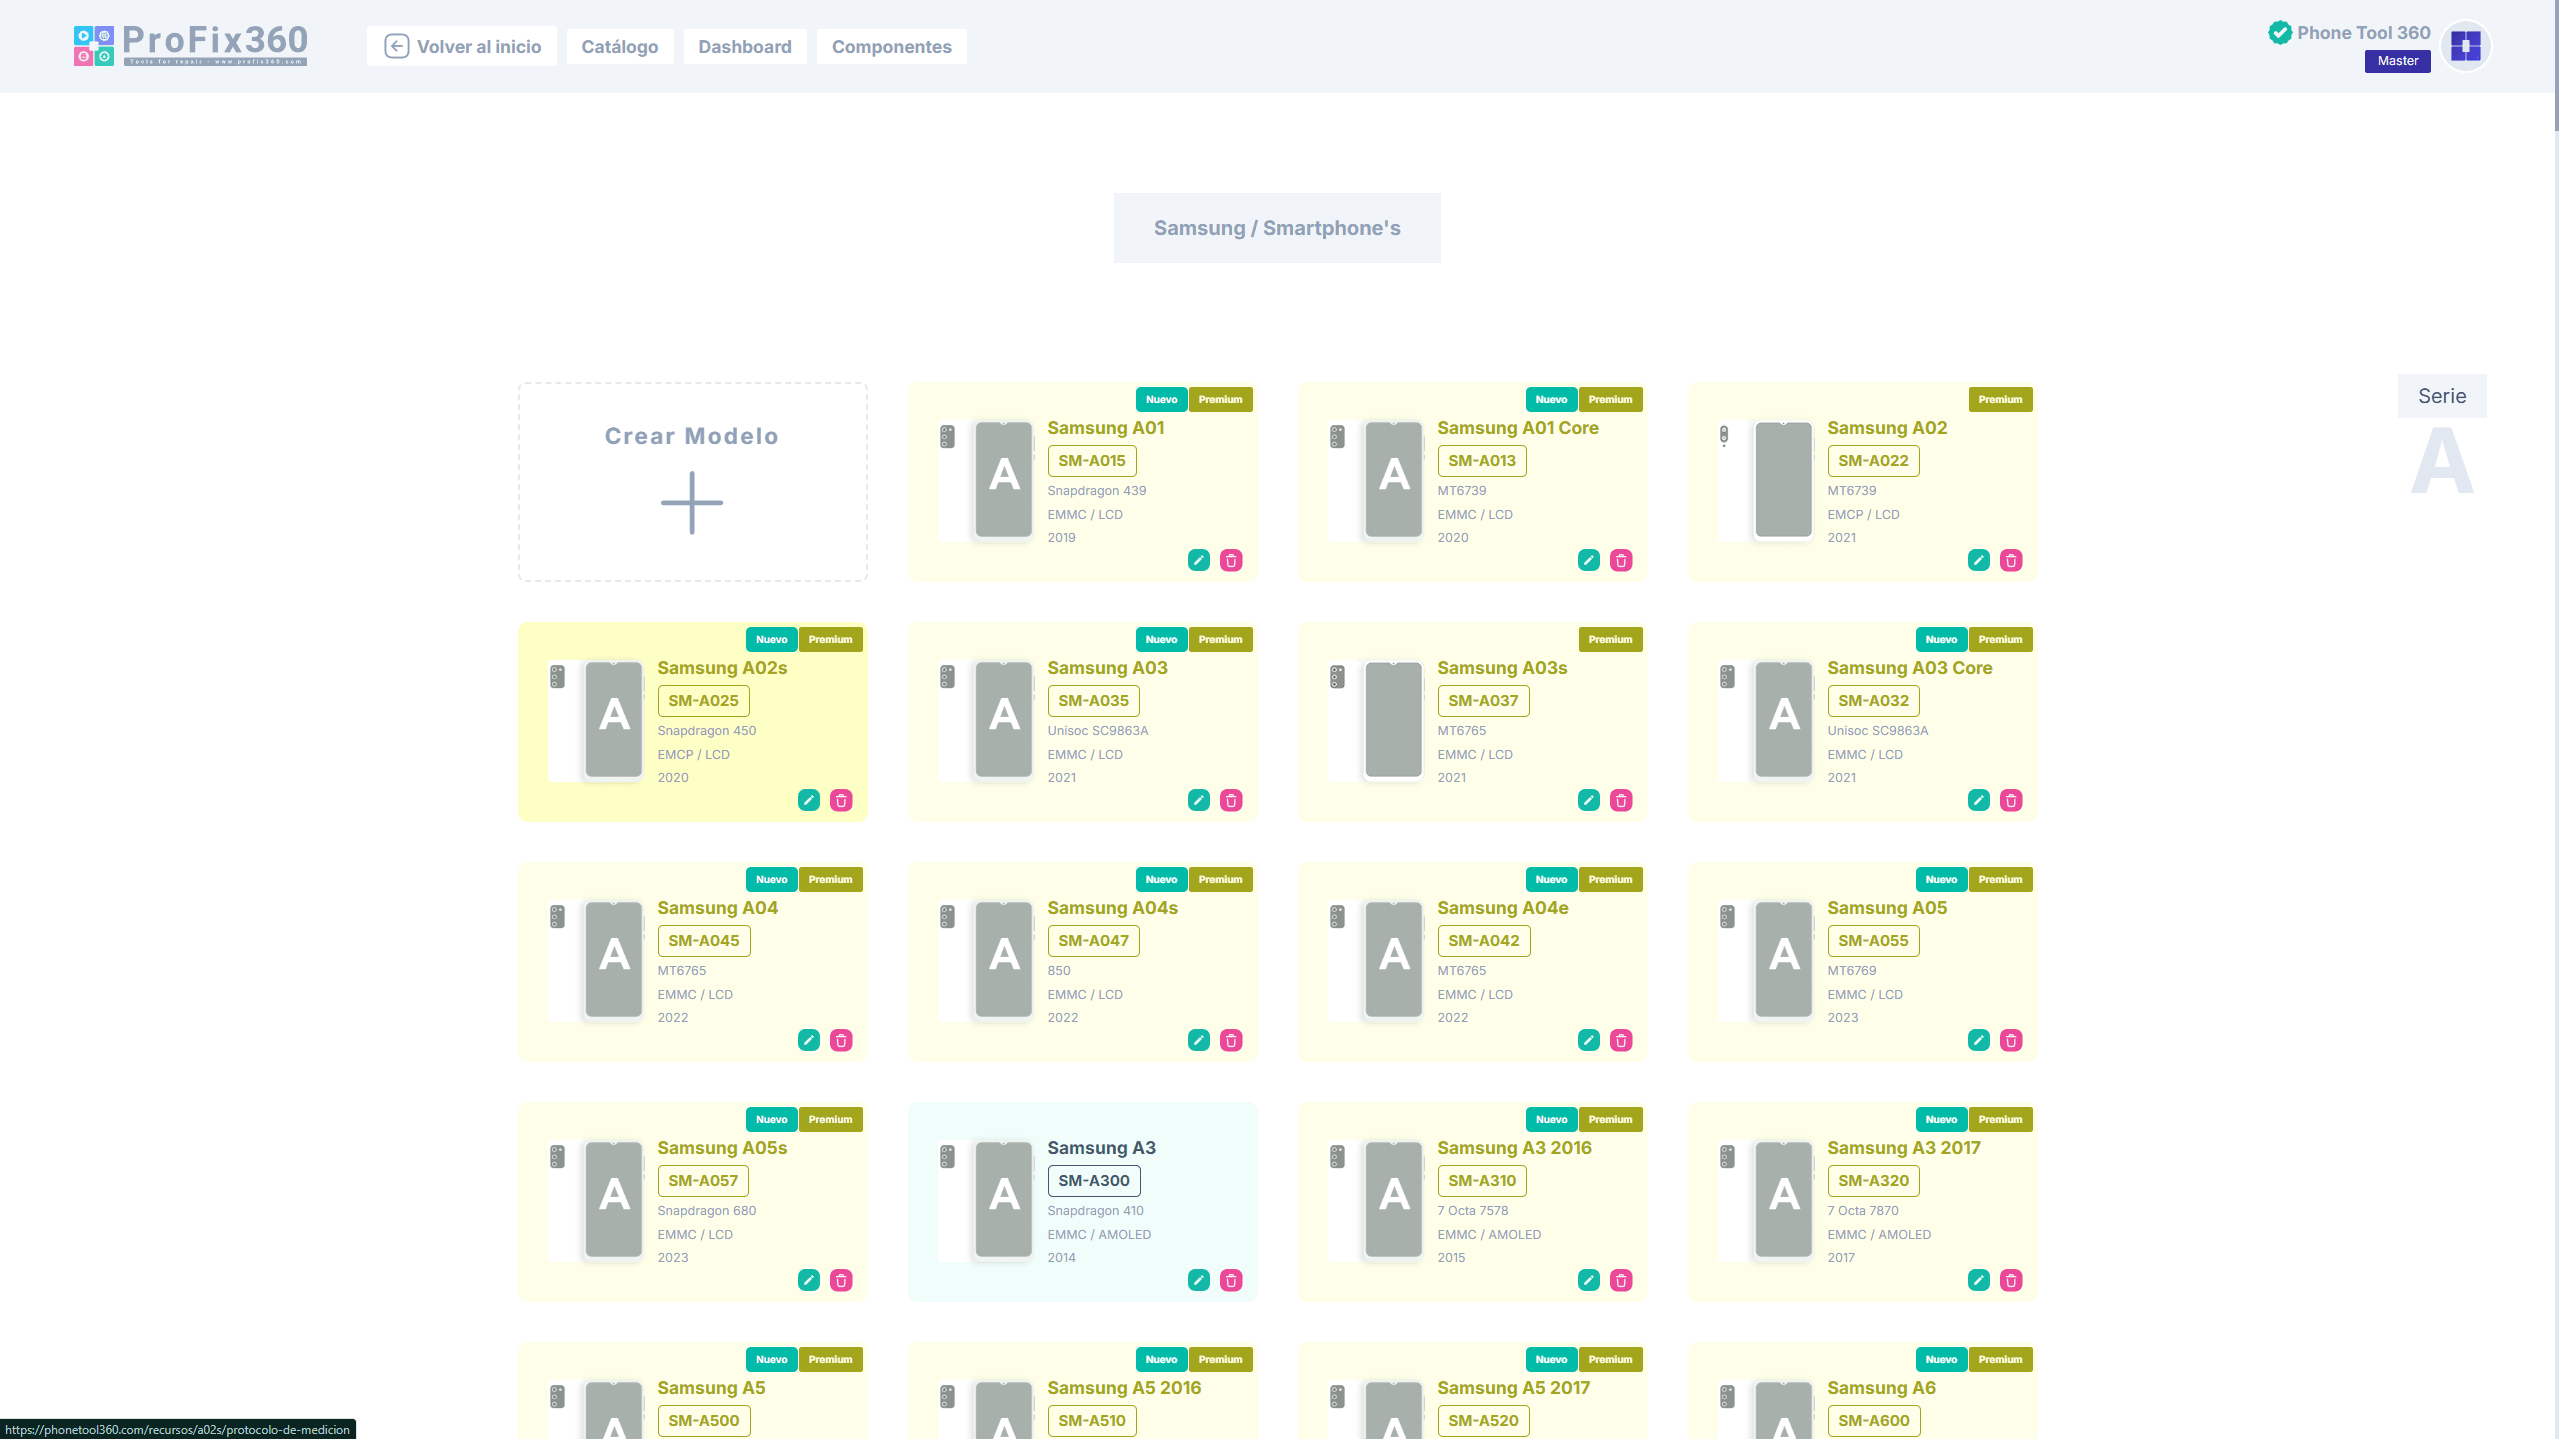Click the ProFix360 logo
Viewport: 2559px width, 1439px height.
coord(190,45)
